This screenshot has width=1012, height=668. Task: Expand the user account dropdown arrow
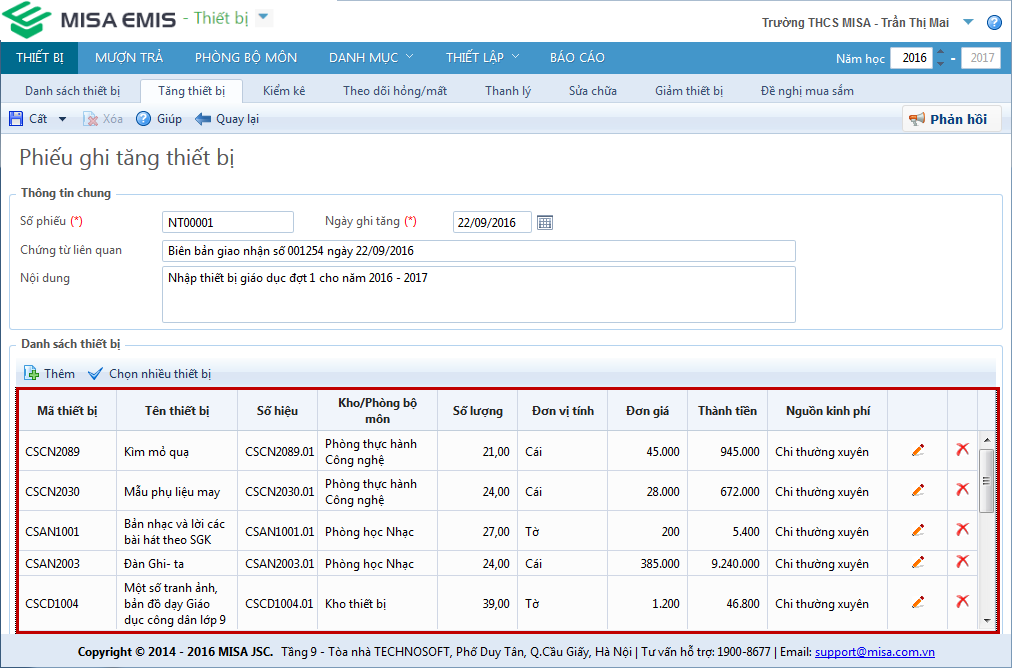tap(968, 22)
